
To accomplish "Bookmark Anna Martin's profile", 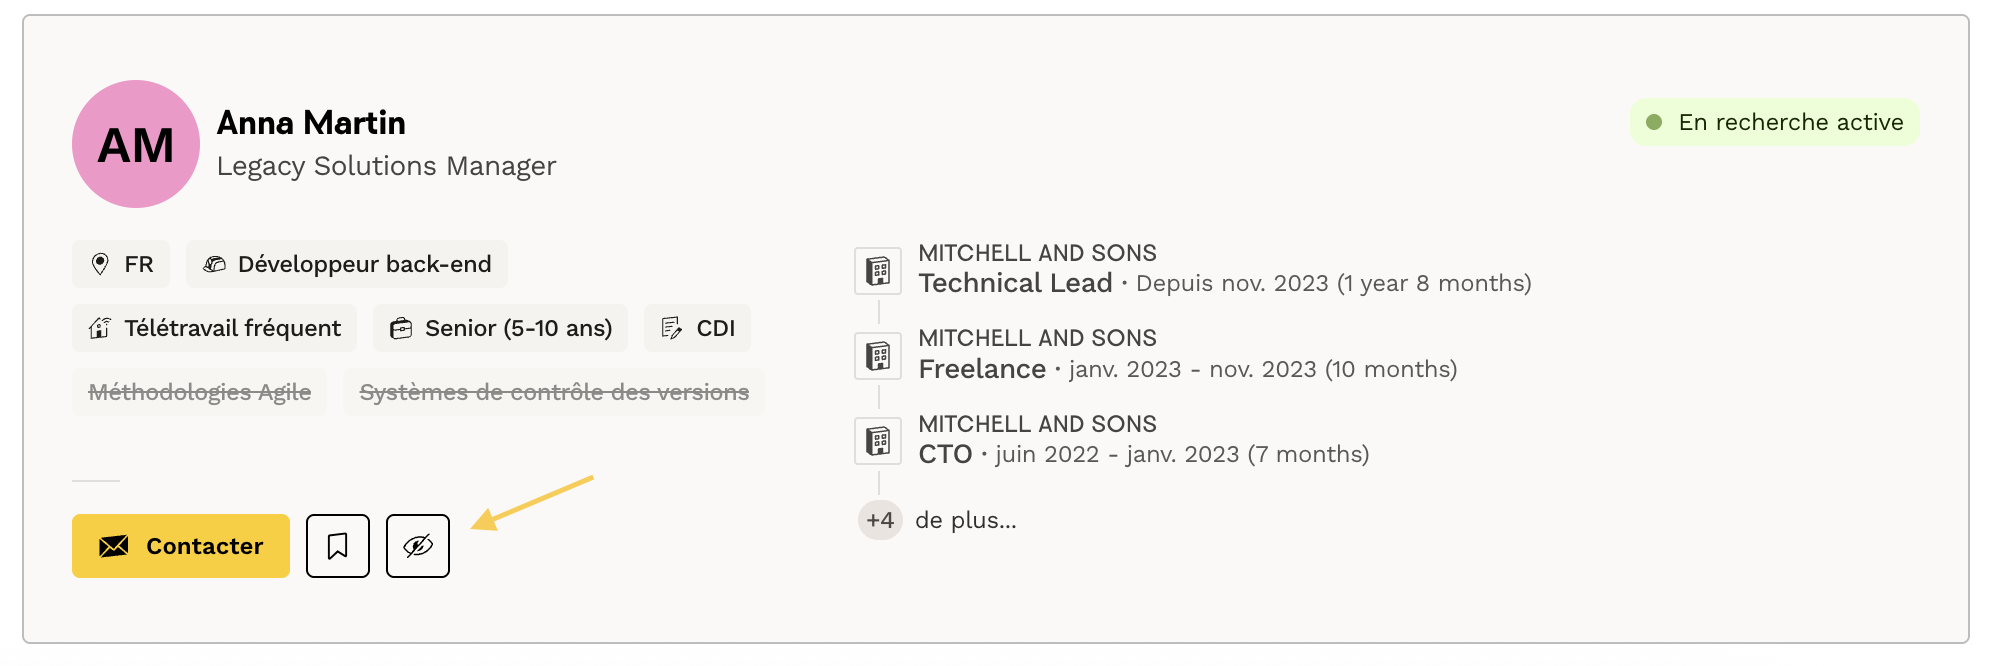I will [338, 546].
